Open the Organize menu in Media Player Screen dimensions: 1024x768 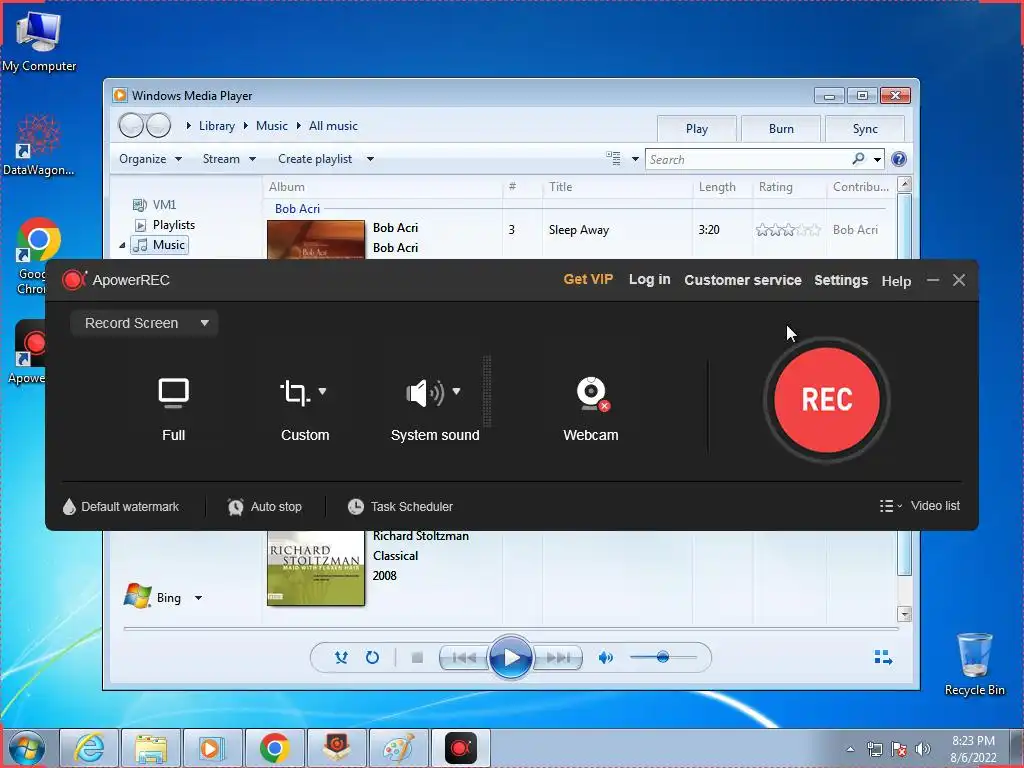[150, 159]
